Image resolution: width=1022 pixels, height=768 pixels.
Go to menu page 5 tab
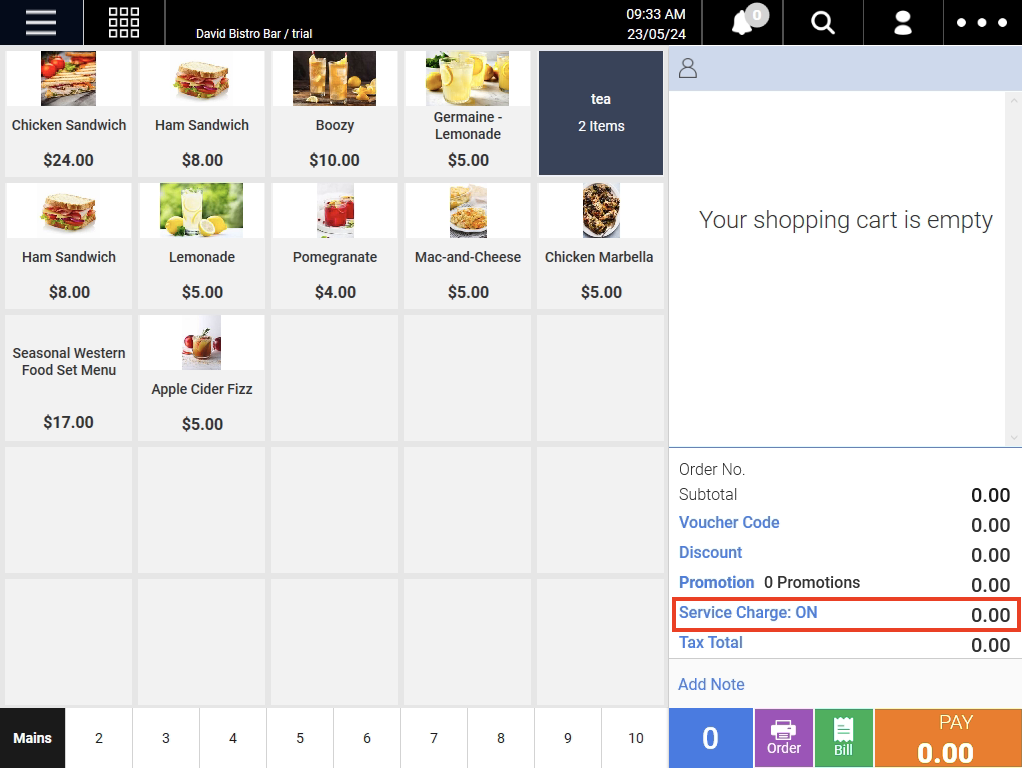[x=300, y=738]
